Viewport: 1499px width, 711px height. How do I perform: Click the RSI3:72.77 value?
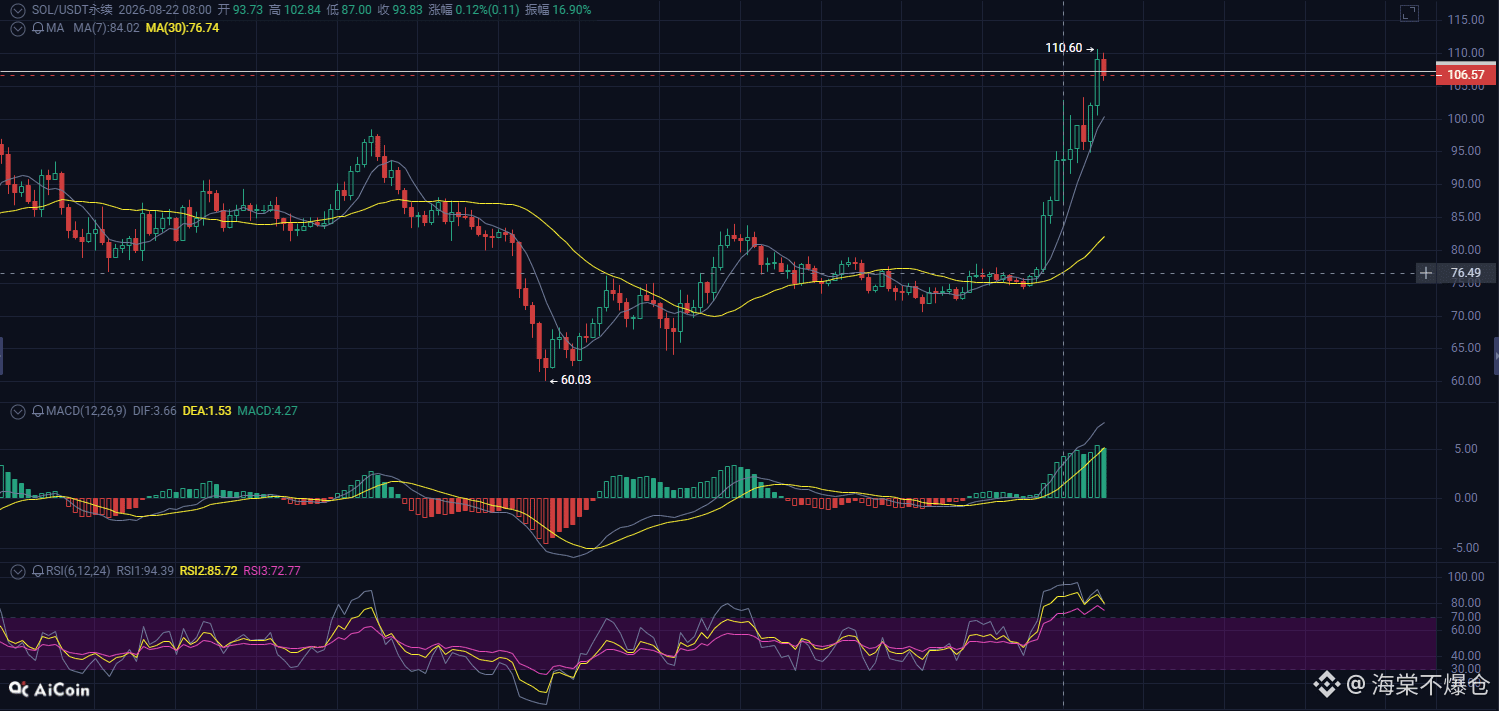coord(272,571)
